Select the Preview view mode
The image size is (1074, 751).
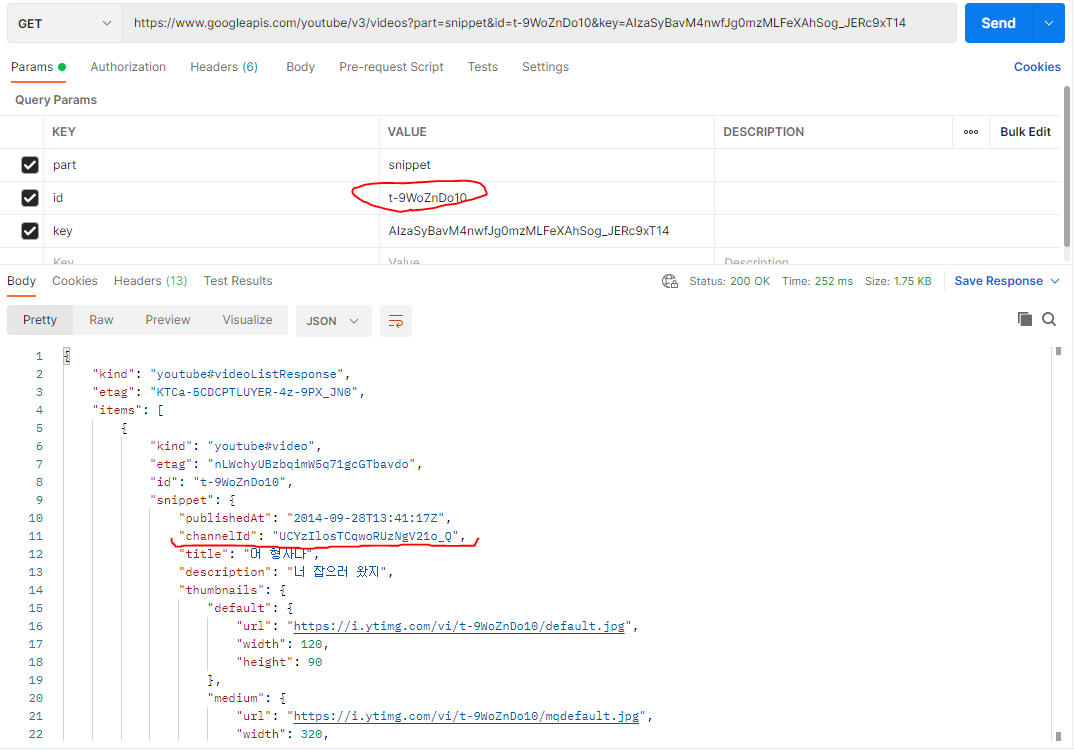pyautogui.click(x=168, y=320)
